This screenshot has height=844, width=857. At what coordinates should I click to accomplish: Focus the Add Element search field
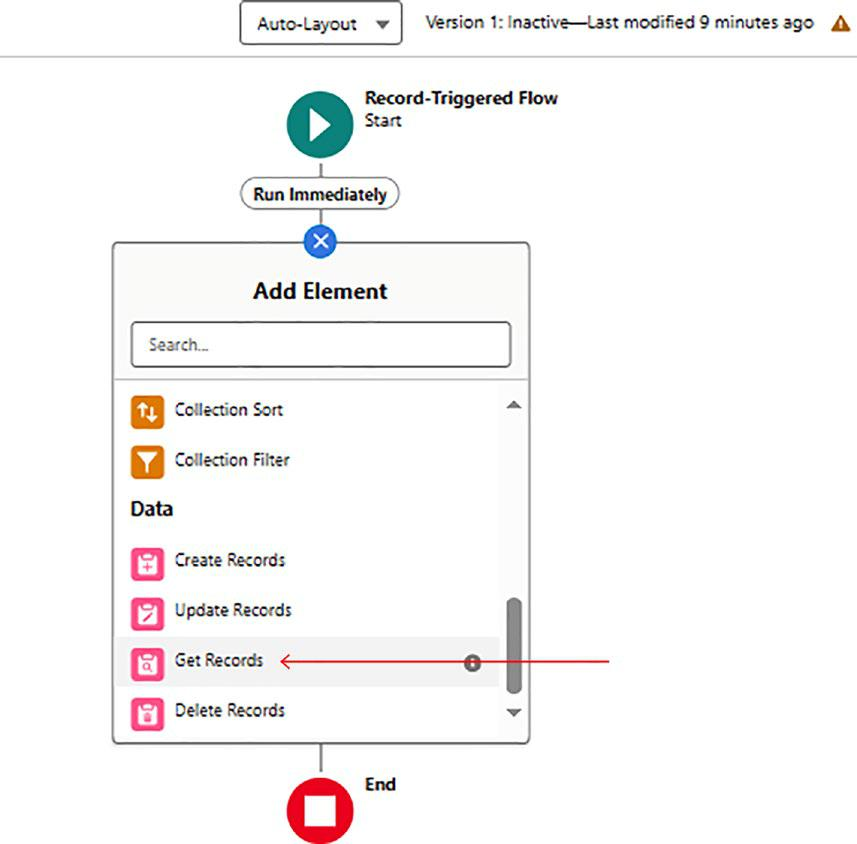pos(321,344)
